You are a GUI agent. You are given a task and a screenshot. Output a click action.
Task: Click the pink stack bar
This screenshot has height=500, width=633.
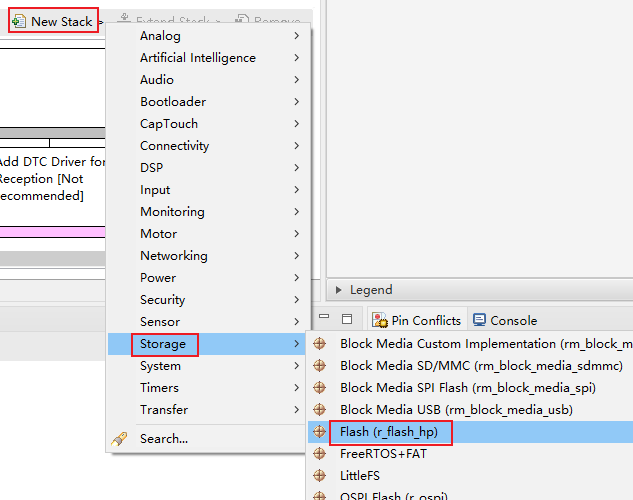(x=52, y=232)
